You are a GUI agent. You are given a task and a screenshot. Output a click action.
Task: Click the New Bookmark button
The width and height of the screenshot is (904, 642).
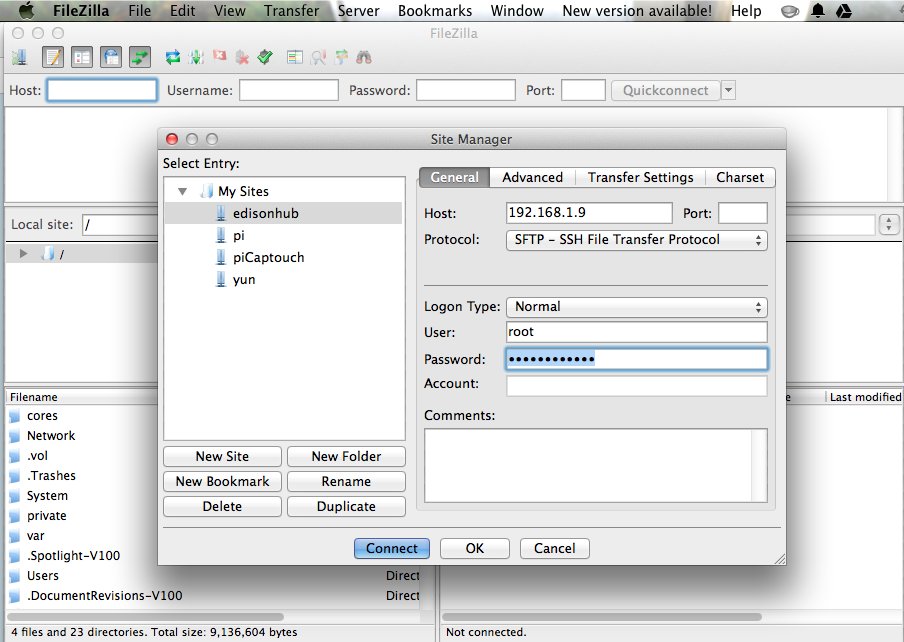tap(223, 482)
